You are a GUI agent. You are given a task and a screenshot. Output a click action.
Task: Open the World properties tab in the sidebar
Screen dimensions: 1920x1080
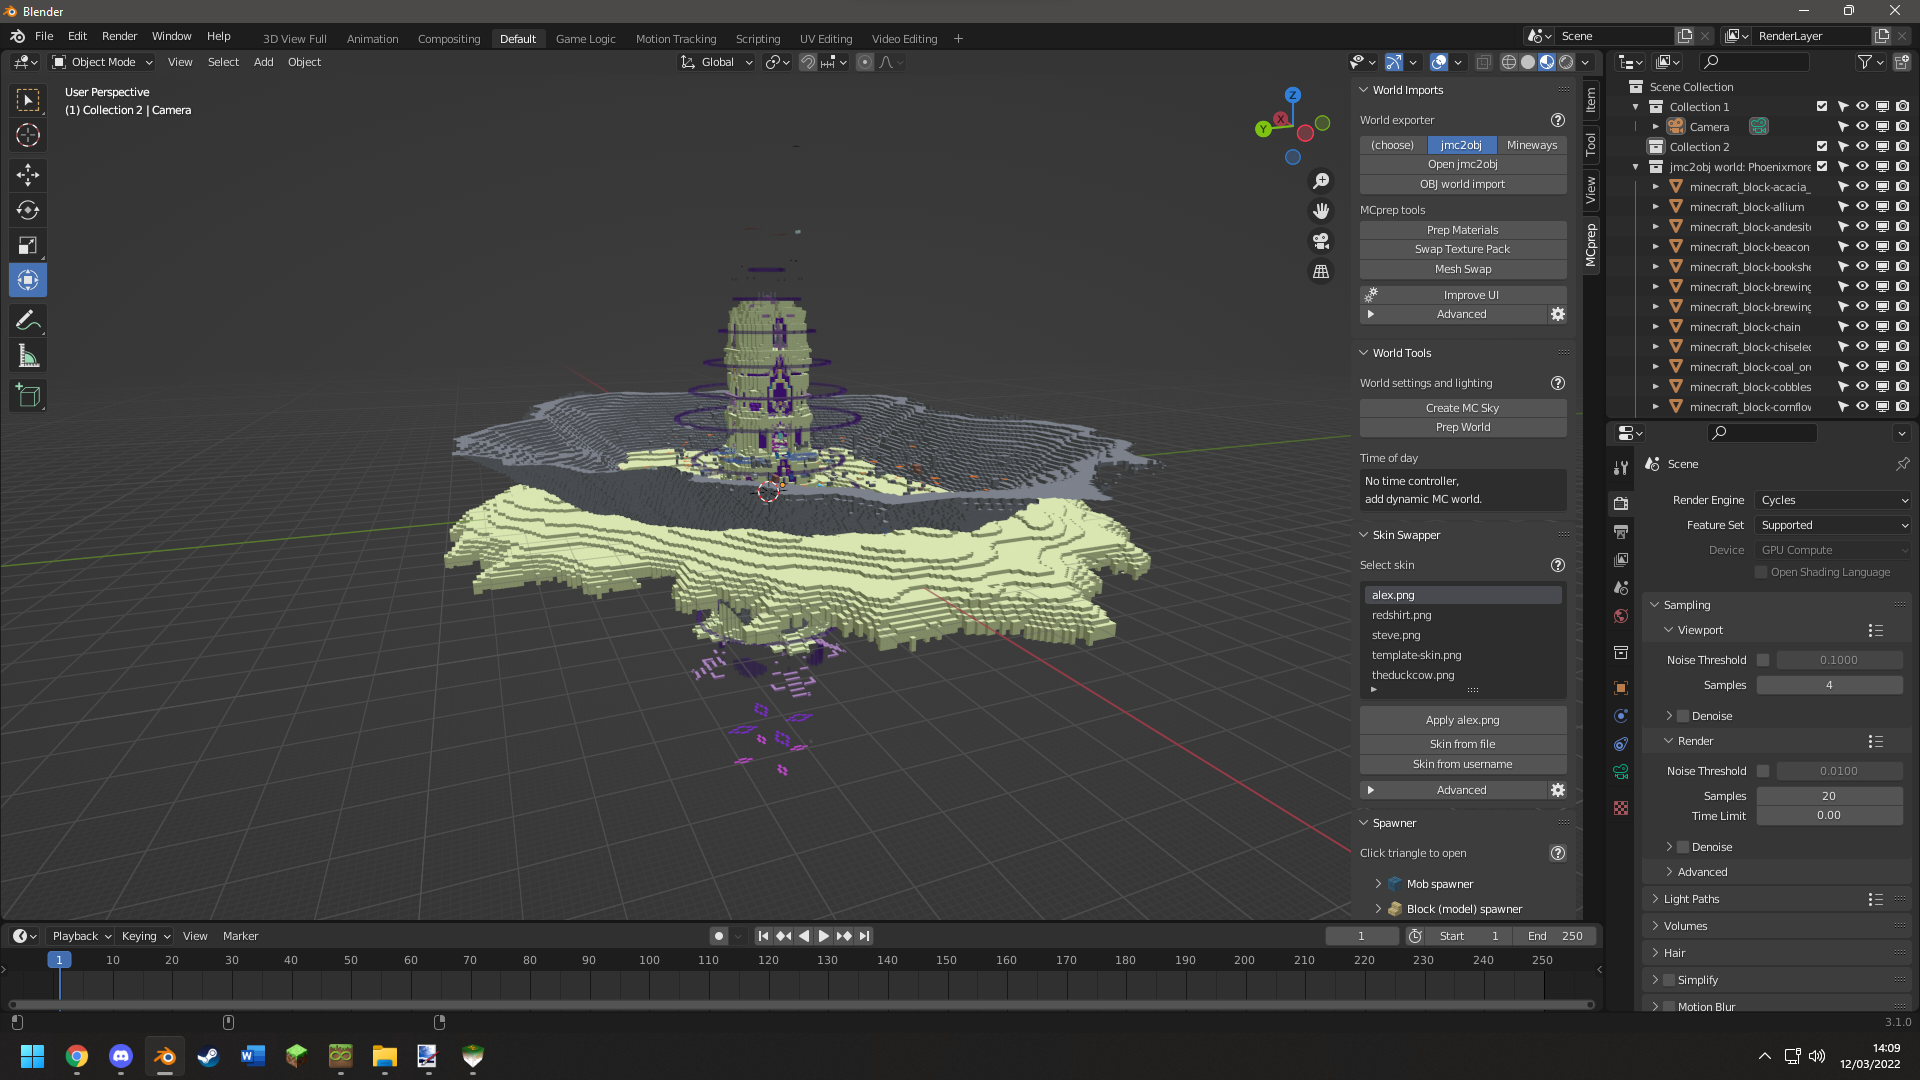1621,617
